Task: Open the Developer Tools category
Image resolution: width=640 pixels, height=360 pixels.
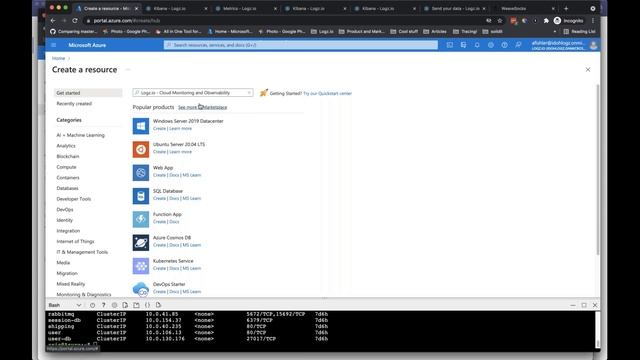Action: pos(73,199)
